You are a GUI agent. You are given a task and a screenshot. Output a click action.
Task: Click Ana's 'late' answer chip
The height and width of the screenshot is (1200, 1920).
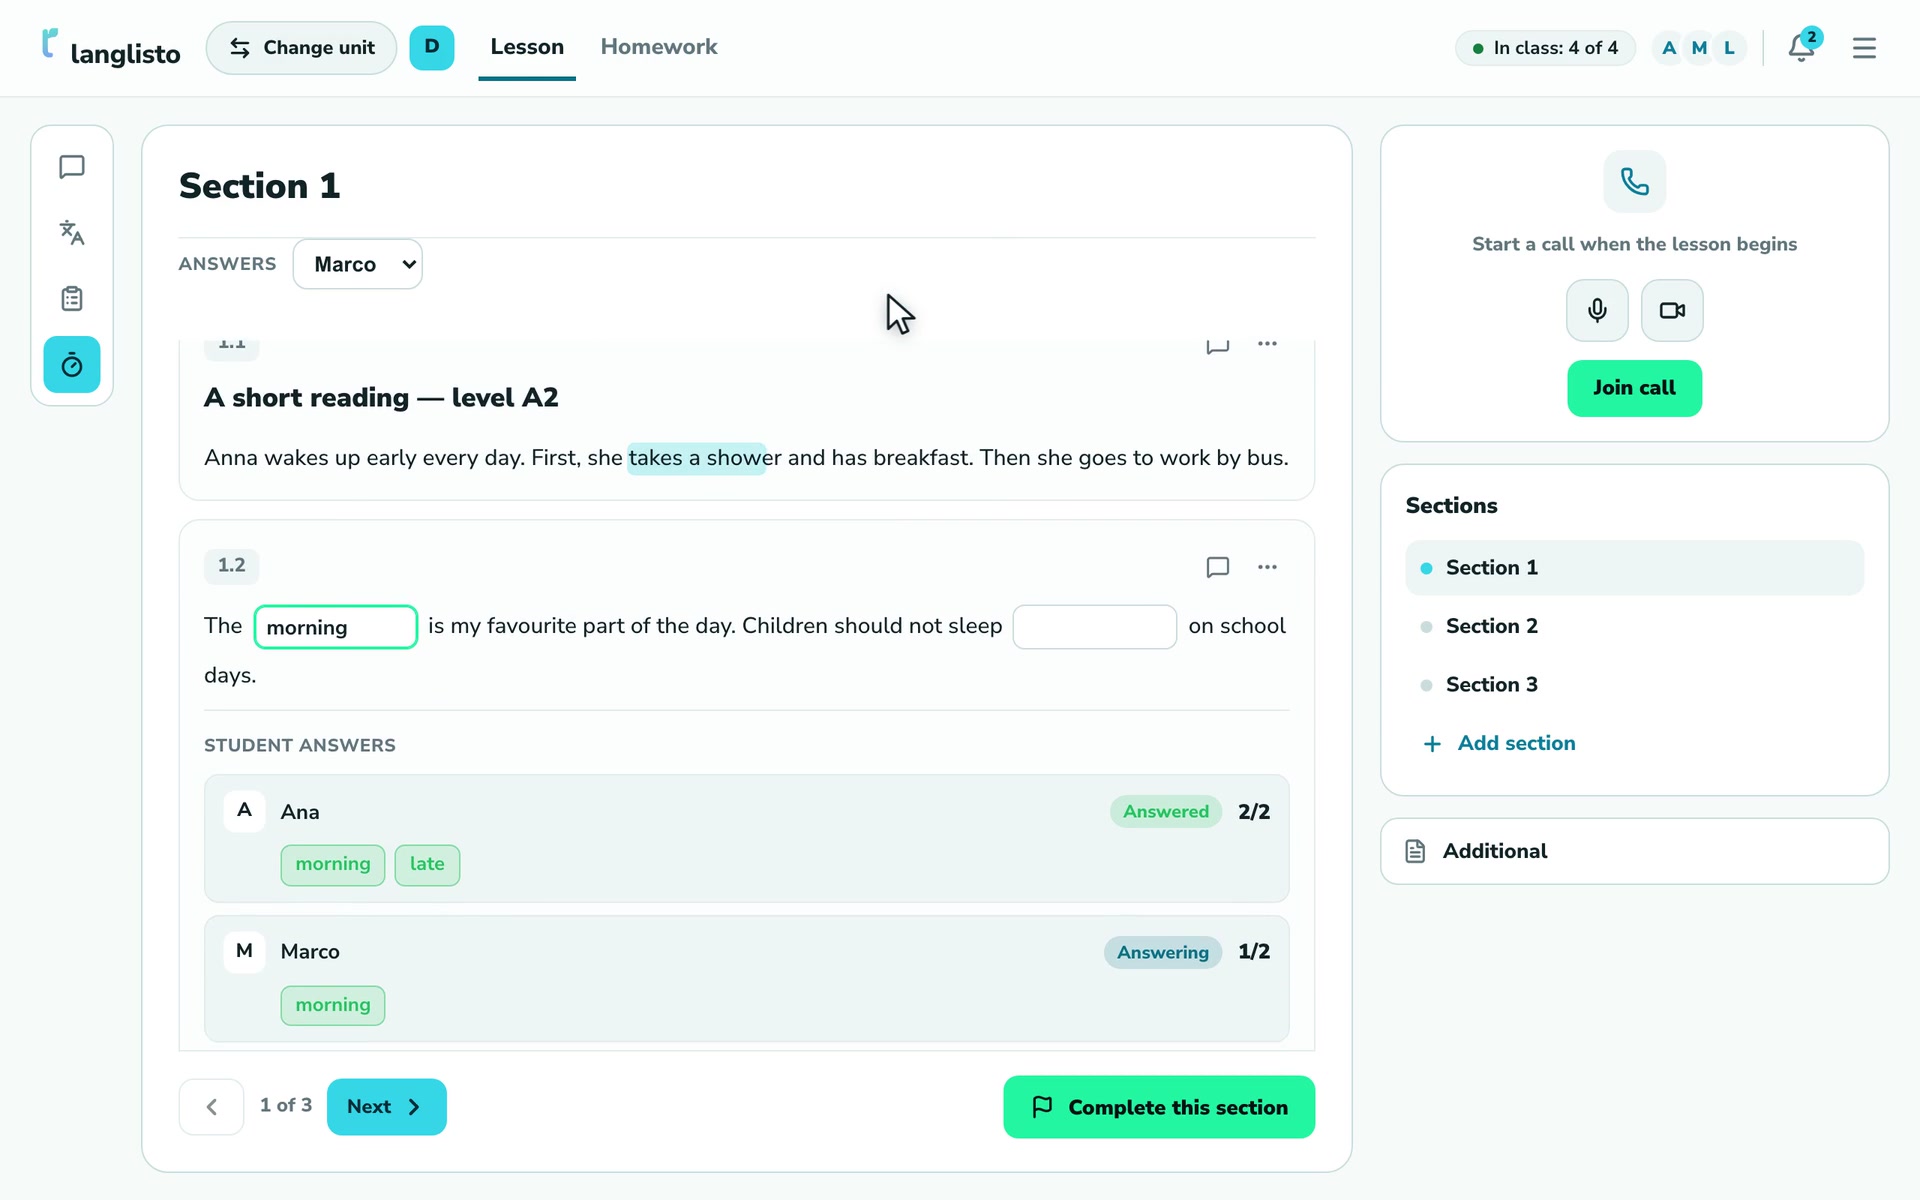click(x=427, y=865)
